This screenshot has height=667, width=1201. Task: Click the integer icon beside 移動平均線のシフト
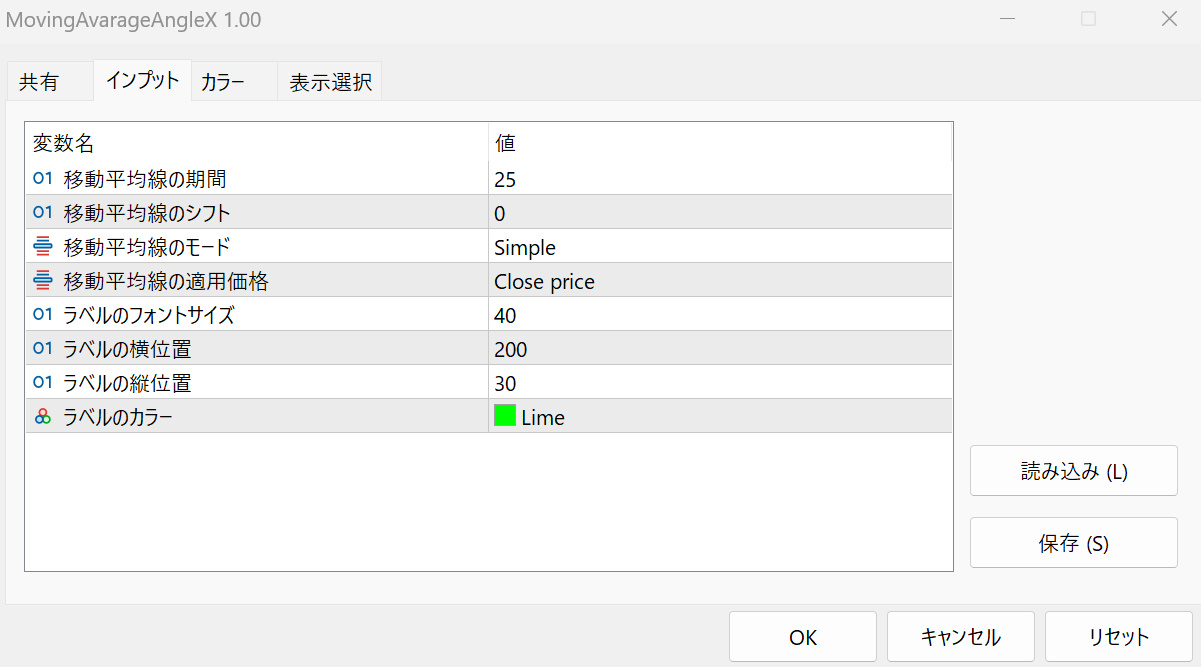coord(42,213)
